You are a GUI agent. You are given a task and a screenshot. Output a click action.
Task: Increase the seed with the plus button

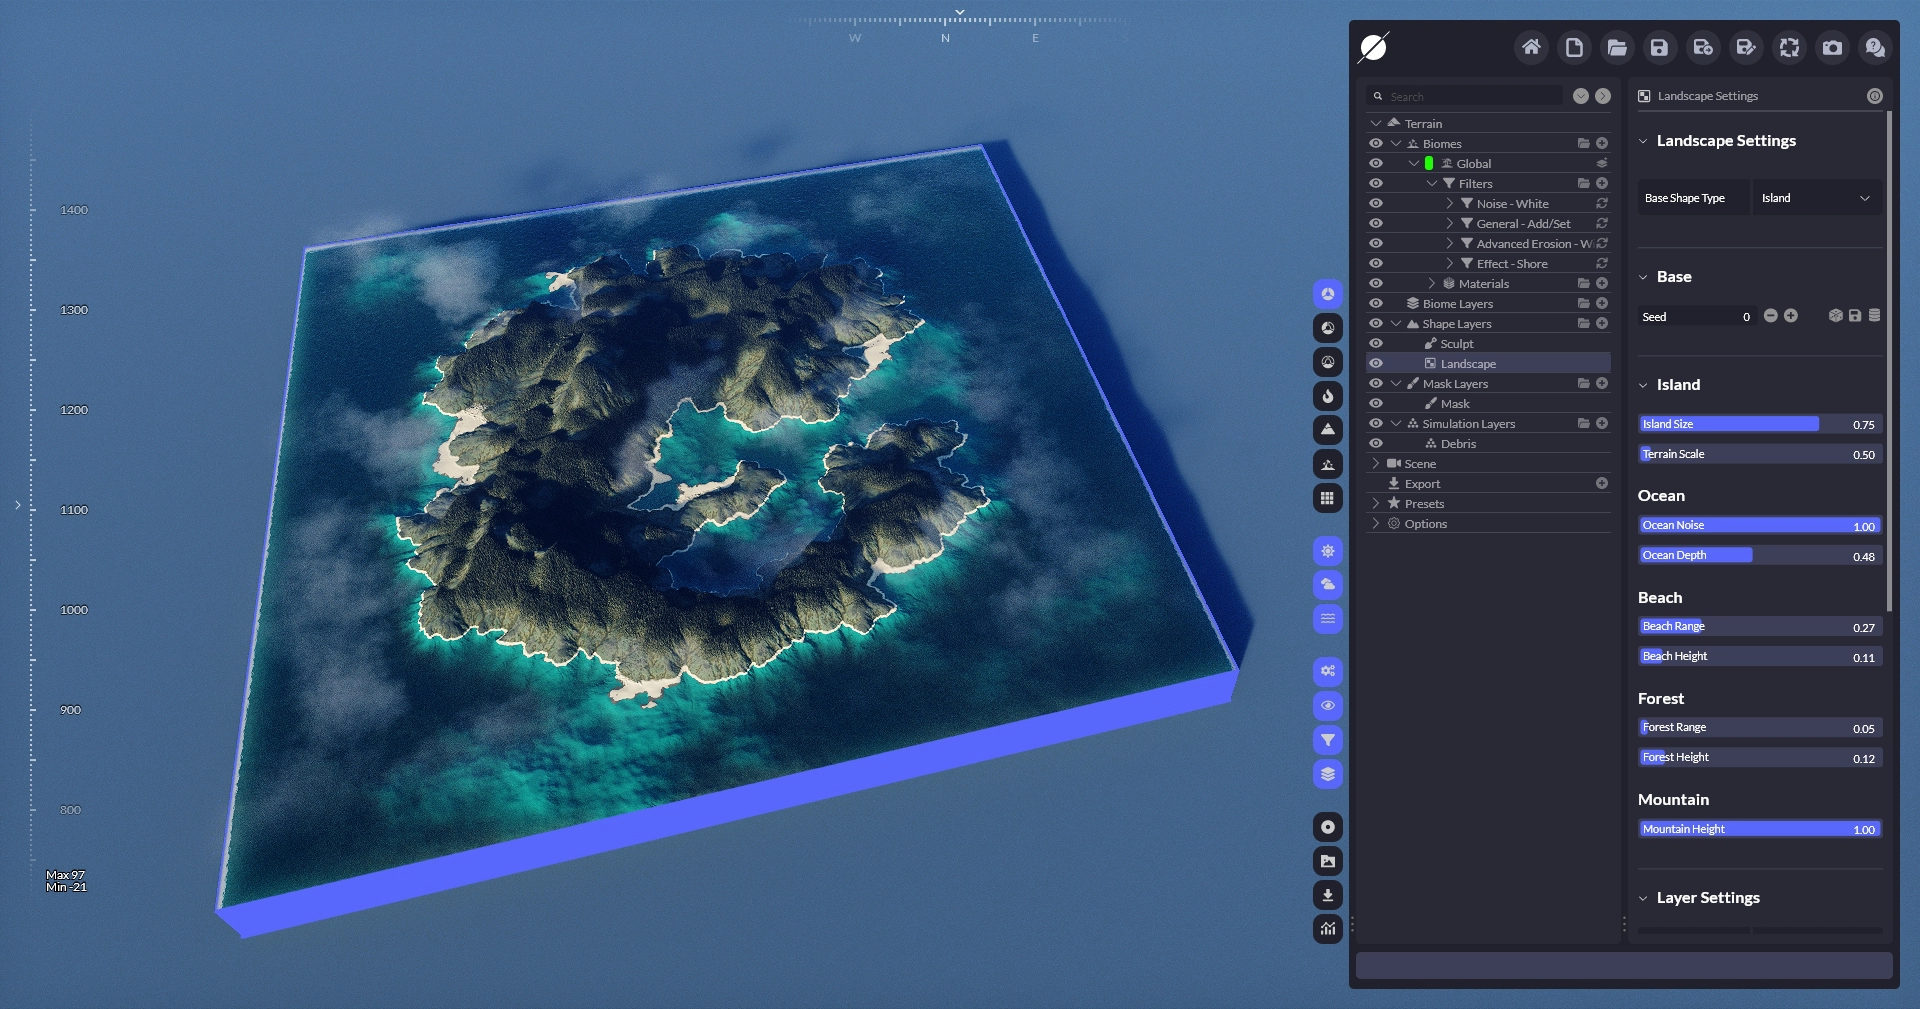point(1791,316)
